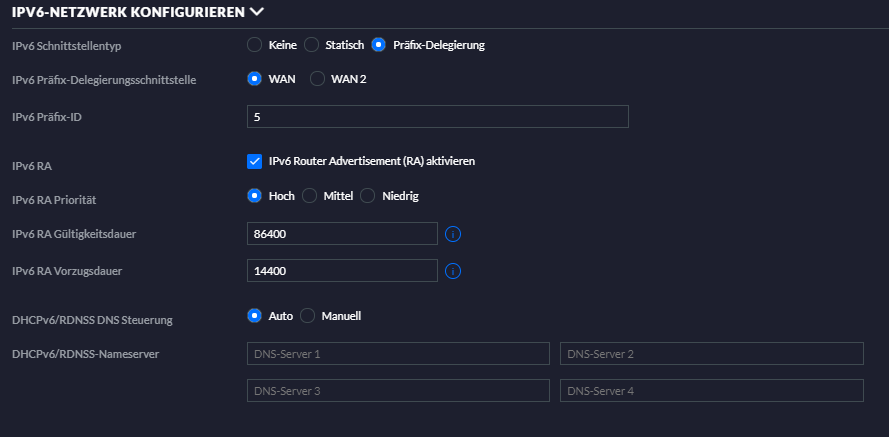Viewport: 889px width, 437px height.
Task: Click the DNS-Server 2 field
Action: point(711,354)
